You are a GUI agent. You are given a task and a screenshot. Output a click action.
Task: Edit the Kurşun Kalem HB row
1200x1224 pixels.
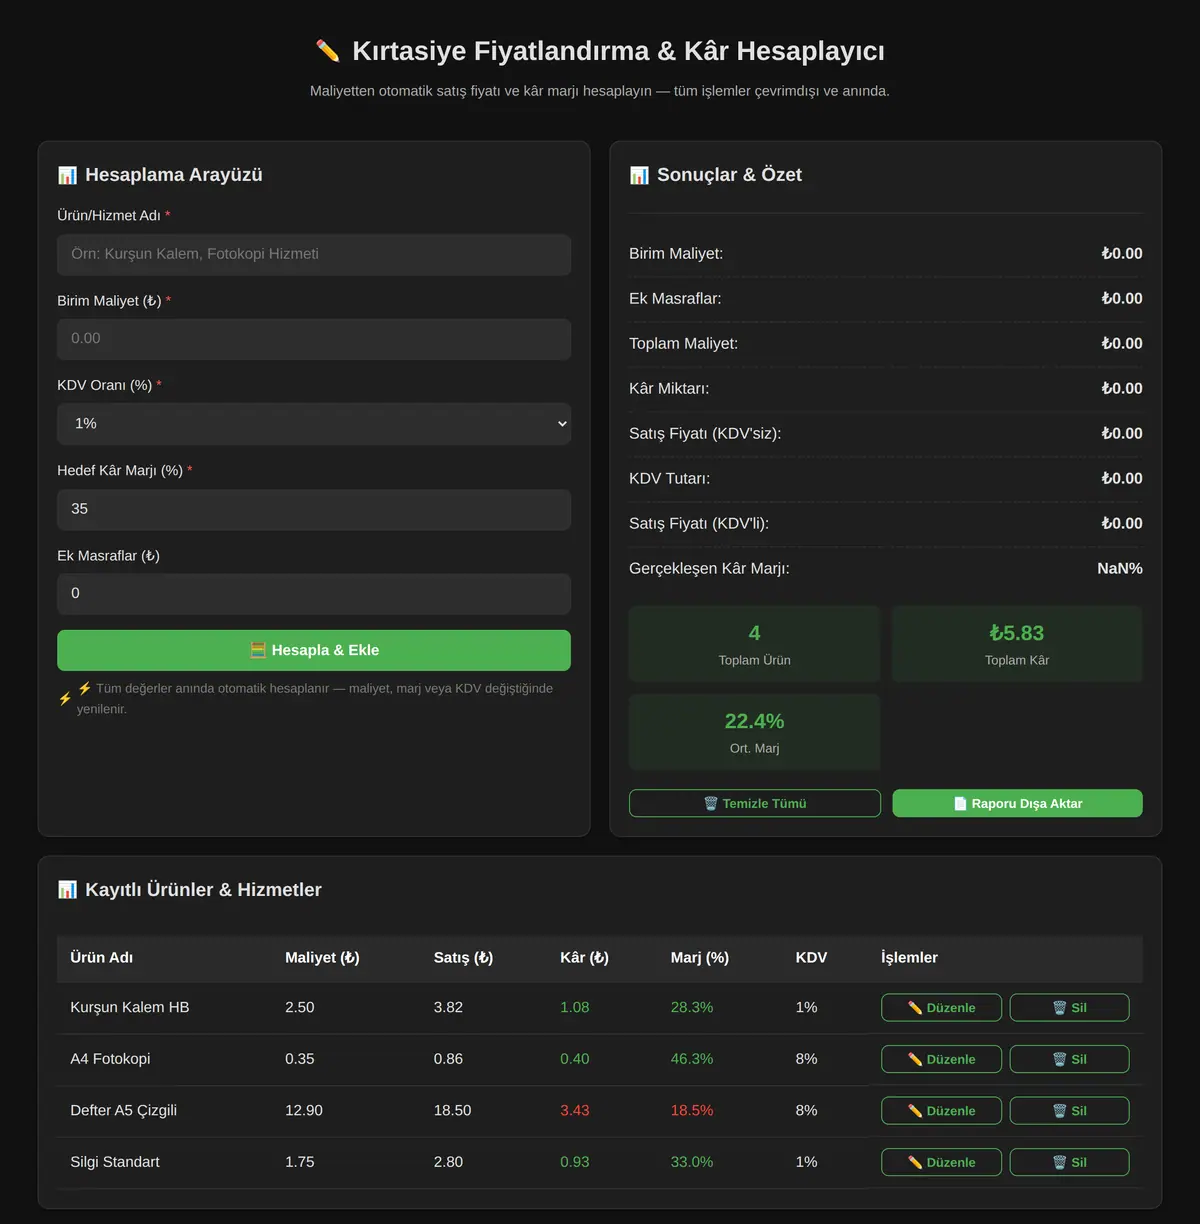pos(941,1007)
